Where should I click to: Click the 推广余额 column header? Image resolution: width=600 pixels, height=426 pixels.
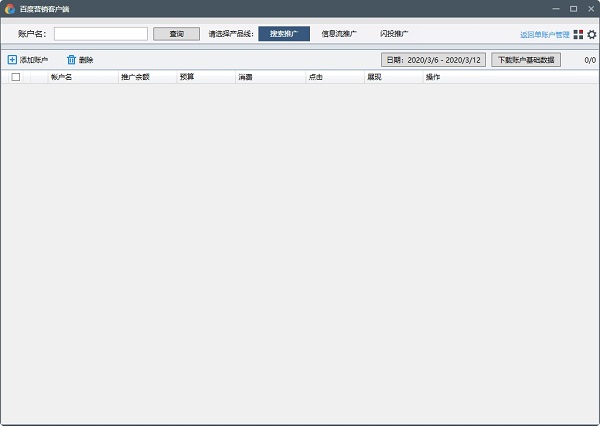[x=147, y=77]
